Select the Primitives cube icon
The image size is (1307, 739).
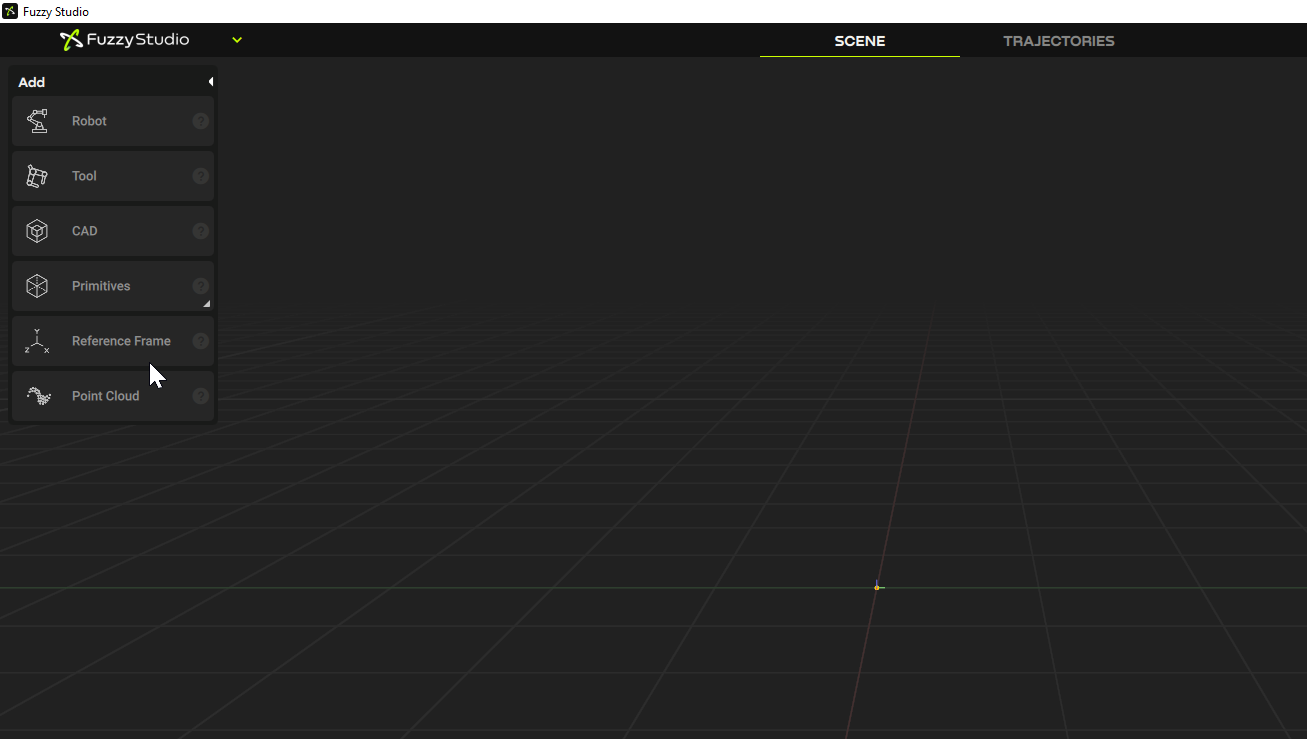pyautogui.click(x=37, y=286)
